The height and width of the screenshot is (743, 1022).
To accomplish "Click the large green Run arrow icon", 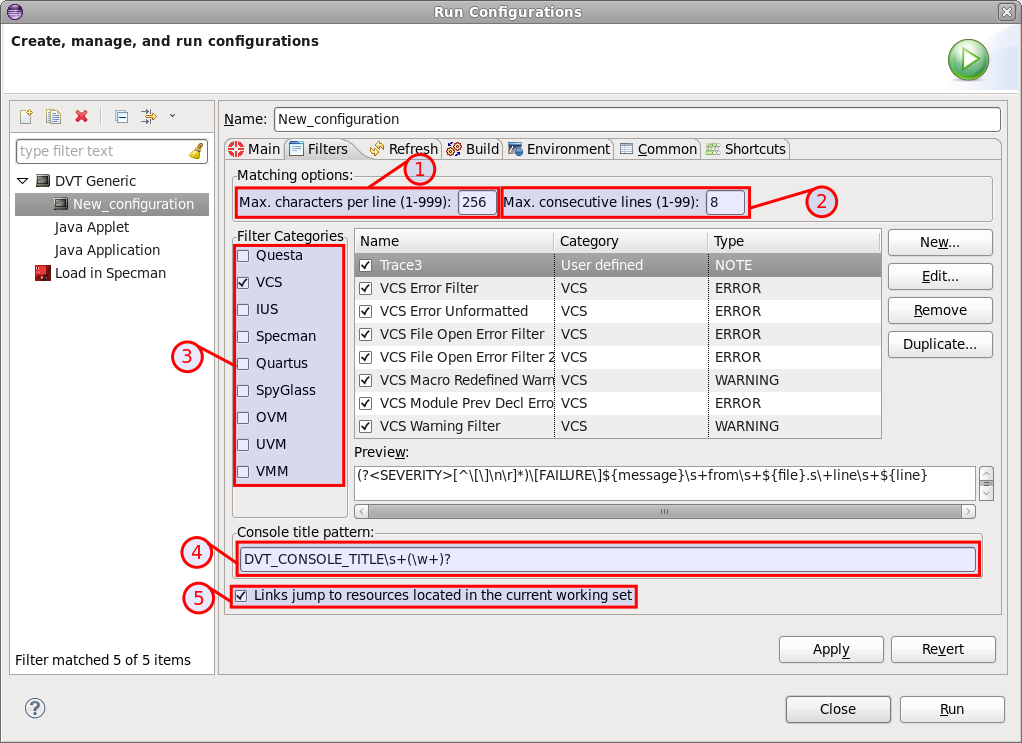I will click(967, 60).
